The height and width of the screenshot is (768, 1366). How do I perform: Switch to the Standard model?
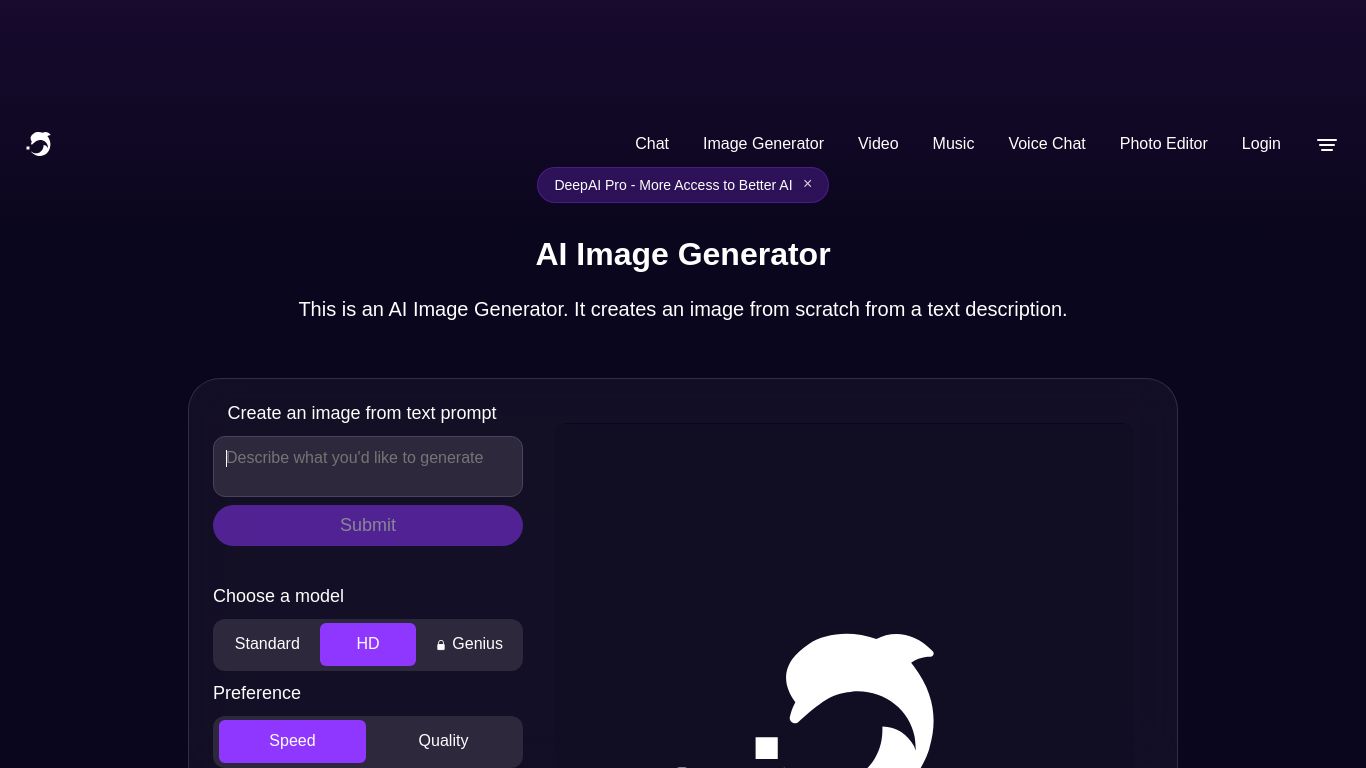coord(267,644)
